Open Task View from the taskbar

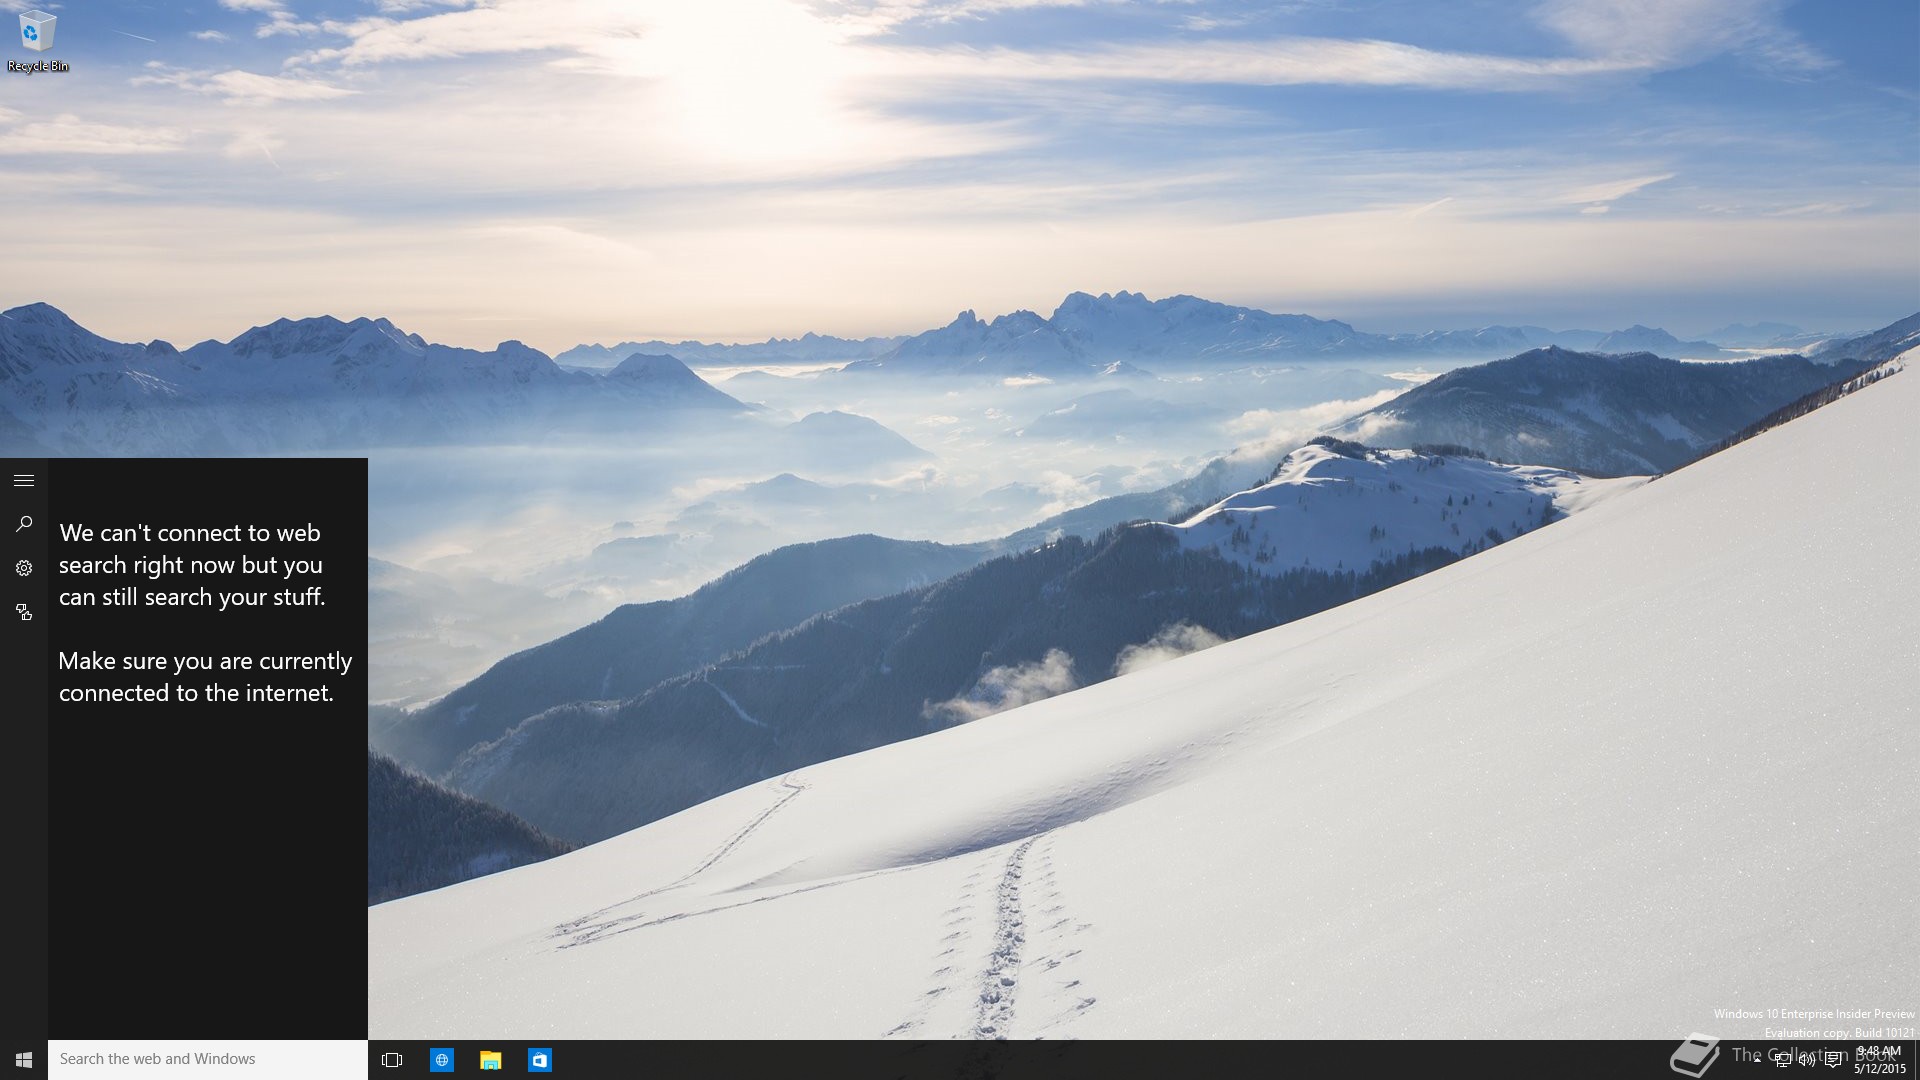click(392, 1060)
